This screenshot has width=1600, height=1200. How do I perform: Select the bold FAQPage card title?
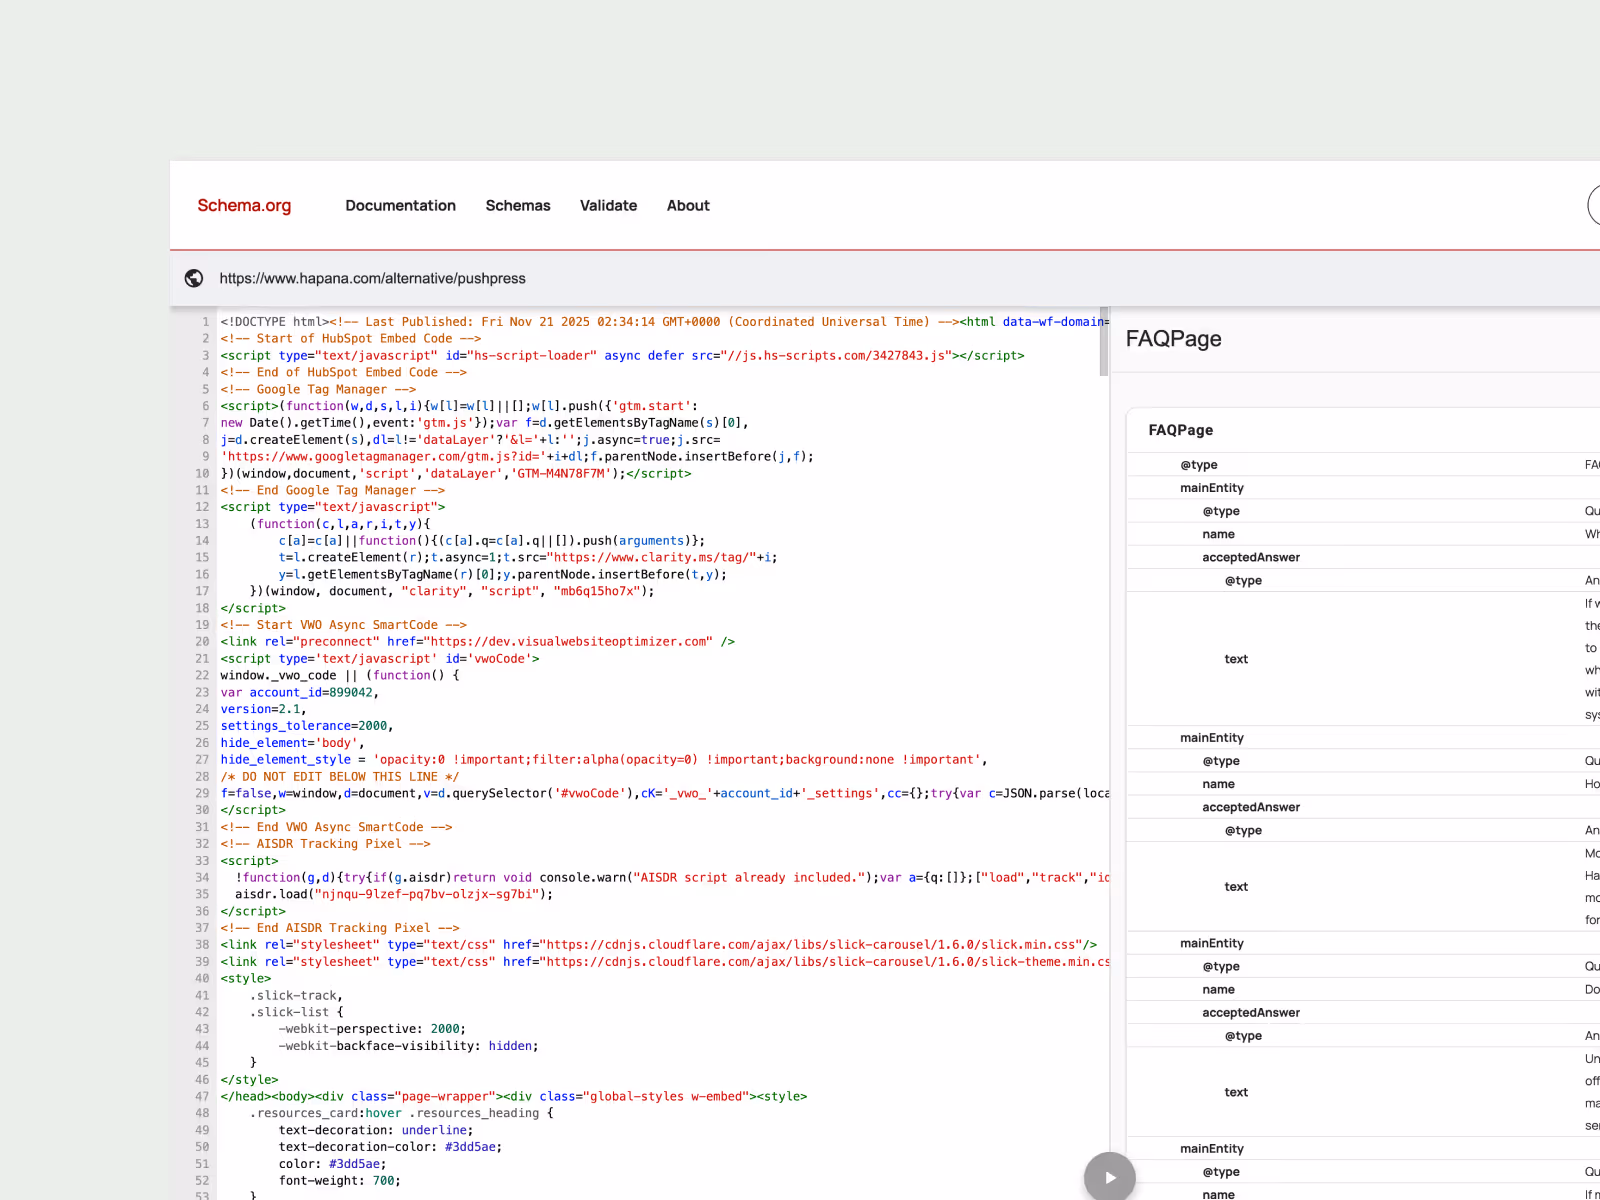[x=1180, y=430]
